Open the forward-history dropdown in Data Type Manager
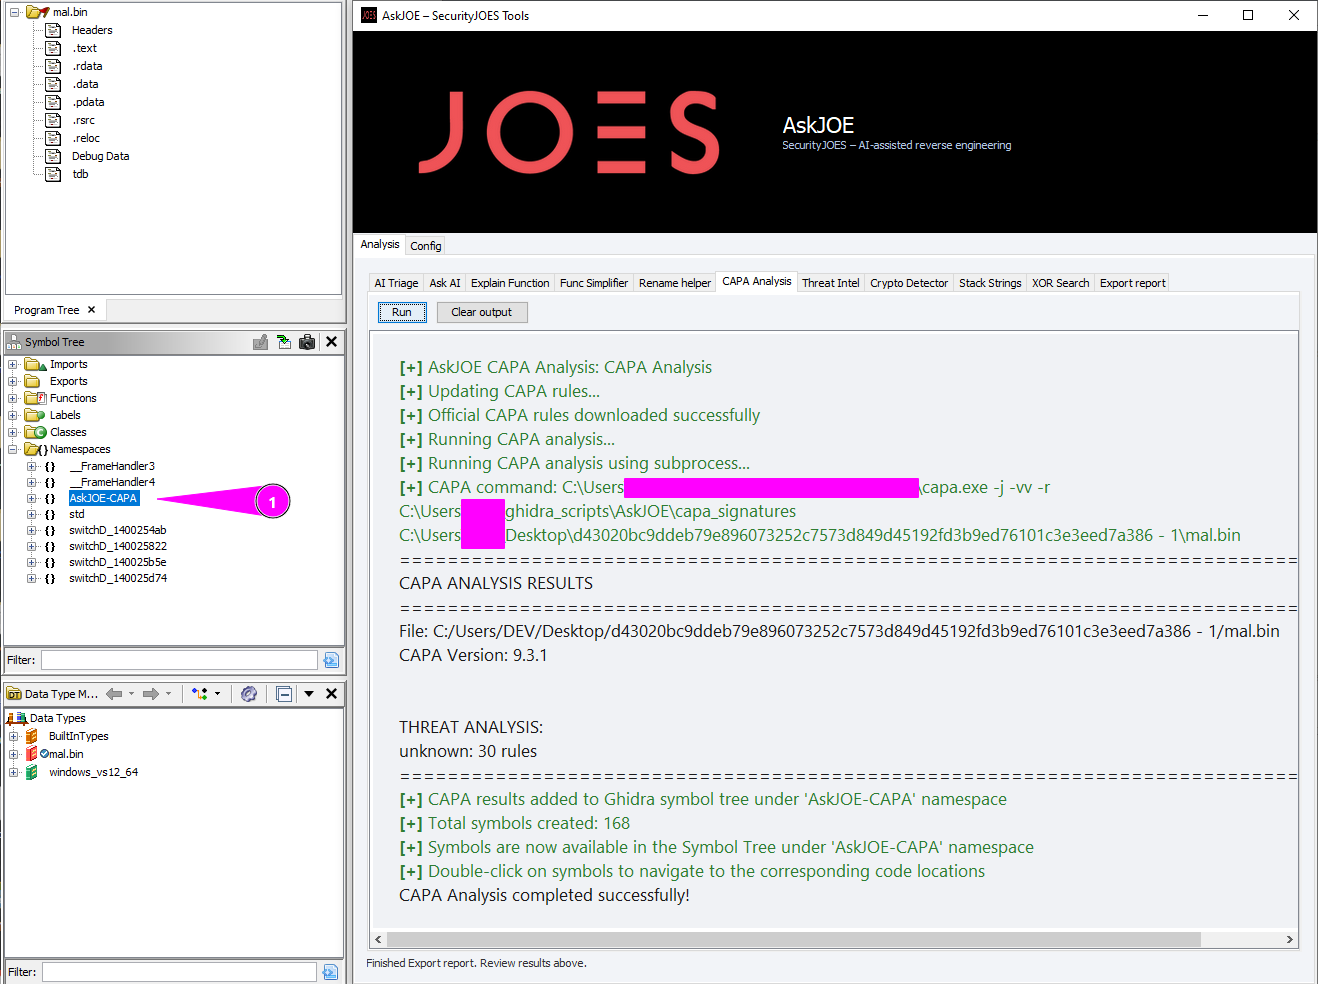 (x=168, y=694)
